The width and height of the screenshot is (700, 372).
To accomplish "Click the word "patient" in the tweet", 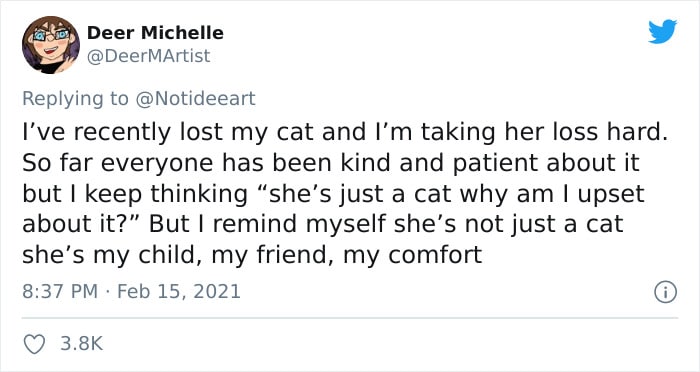I will tap(496, 165).
